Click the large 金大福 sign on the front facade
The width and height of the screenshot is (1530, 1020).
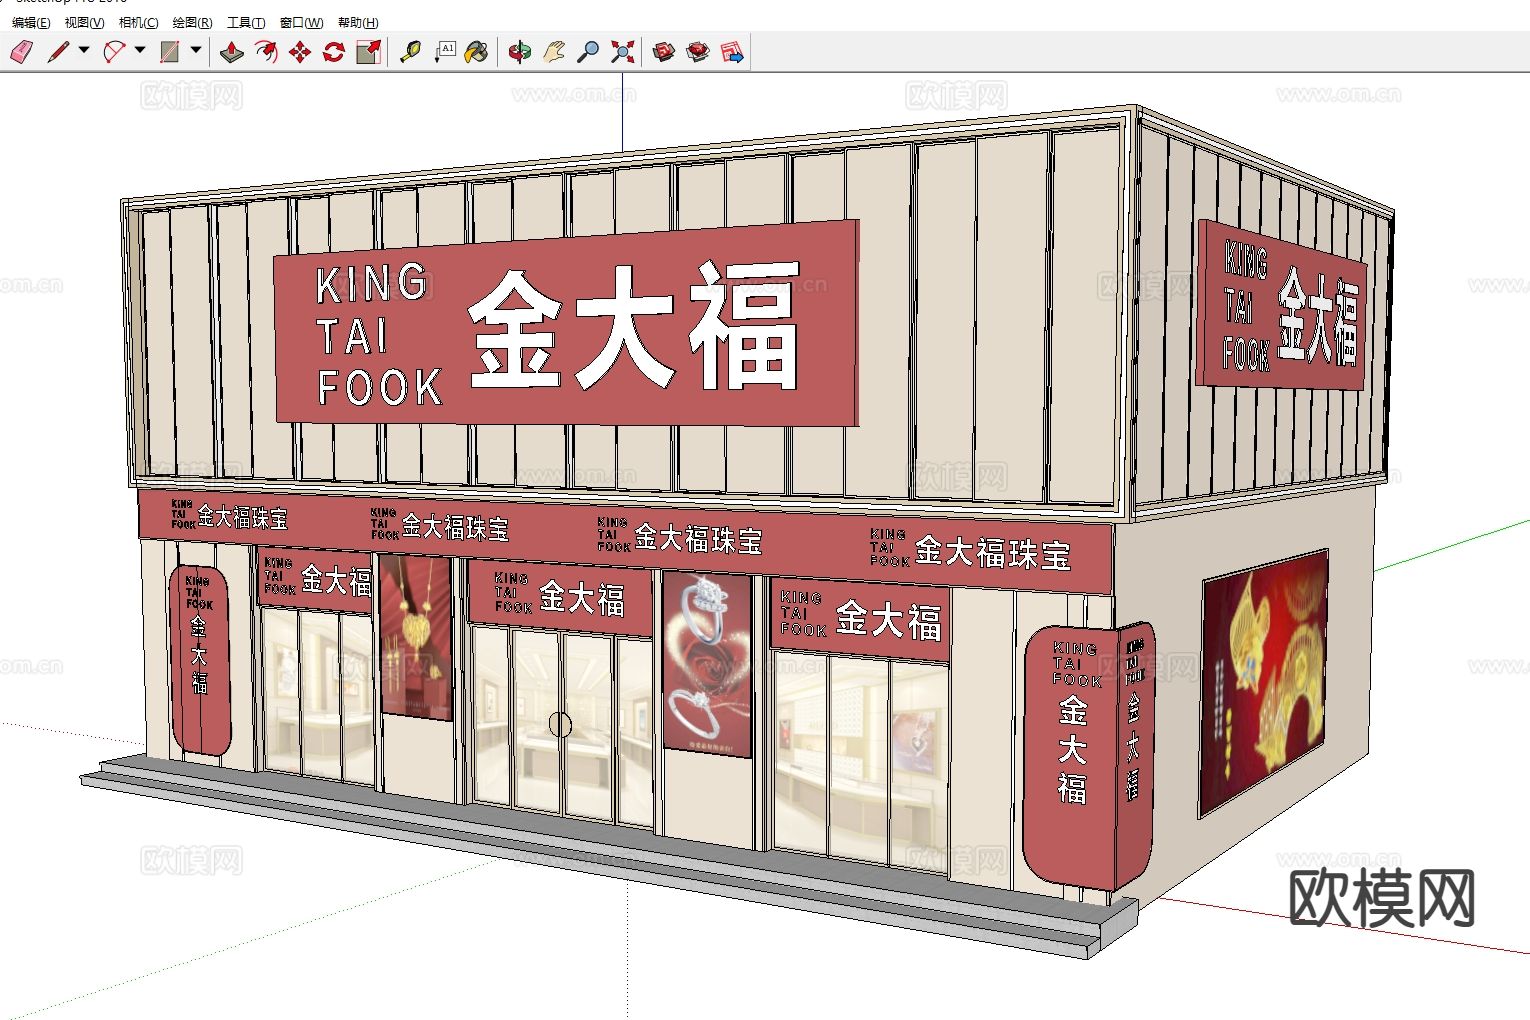[567, 324]
